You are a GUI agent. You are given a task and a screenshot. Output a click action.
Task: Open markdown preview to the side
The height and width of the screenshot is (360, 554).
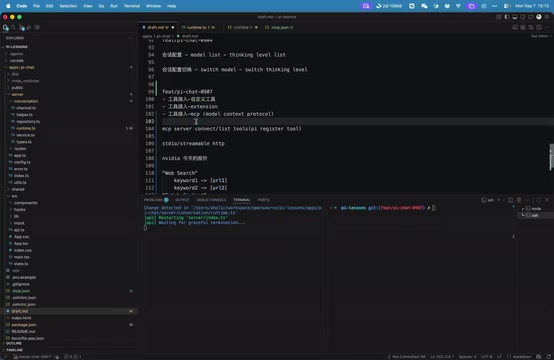point(515,27)
